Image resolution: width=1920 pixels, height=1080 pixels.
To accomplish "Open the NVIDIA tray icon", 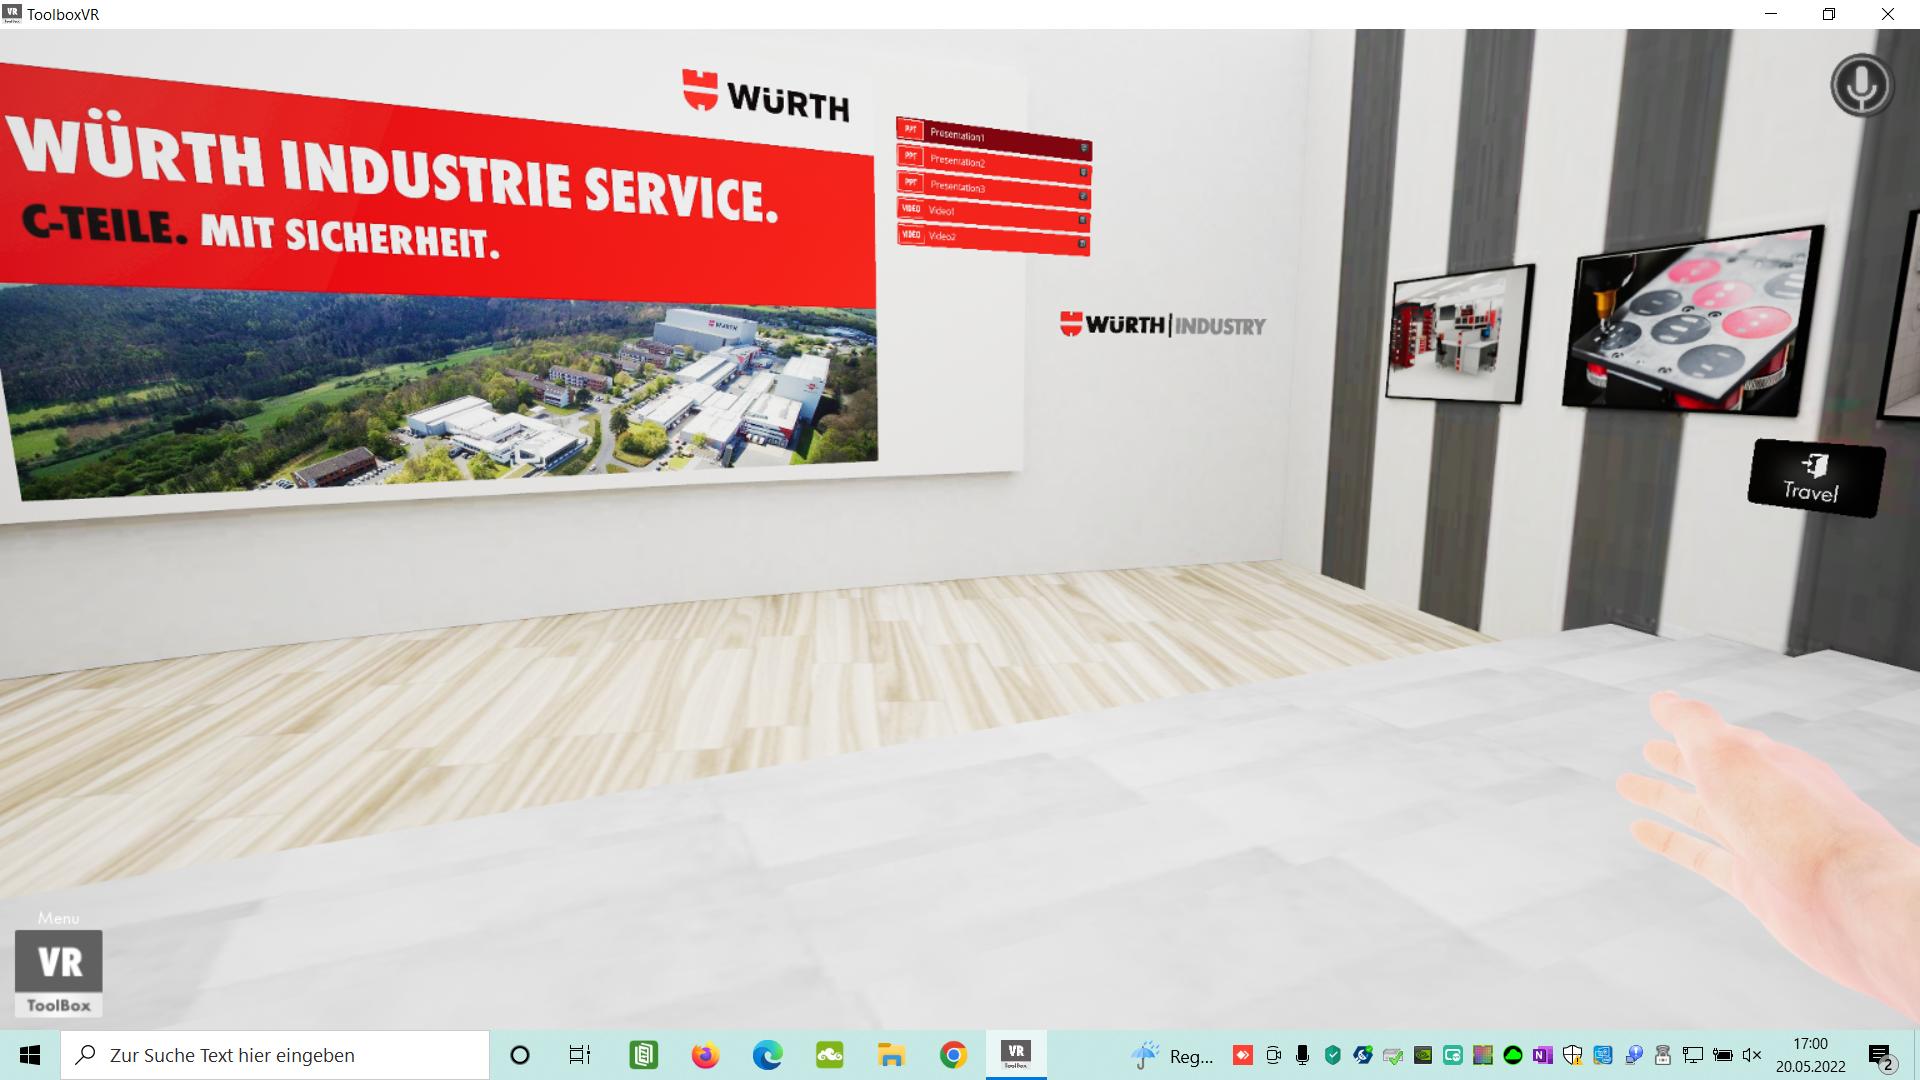I will coord(1422,1055).
